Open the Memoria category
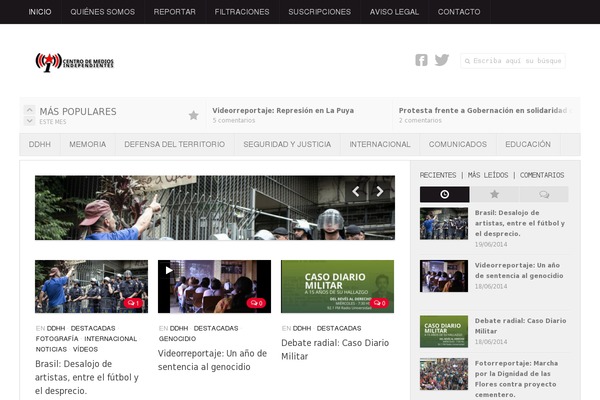Image resolution: width=600 pixels, height=400 pixels. coord(88,144)
